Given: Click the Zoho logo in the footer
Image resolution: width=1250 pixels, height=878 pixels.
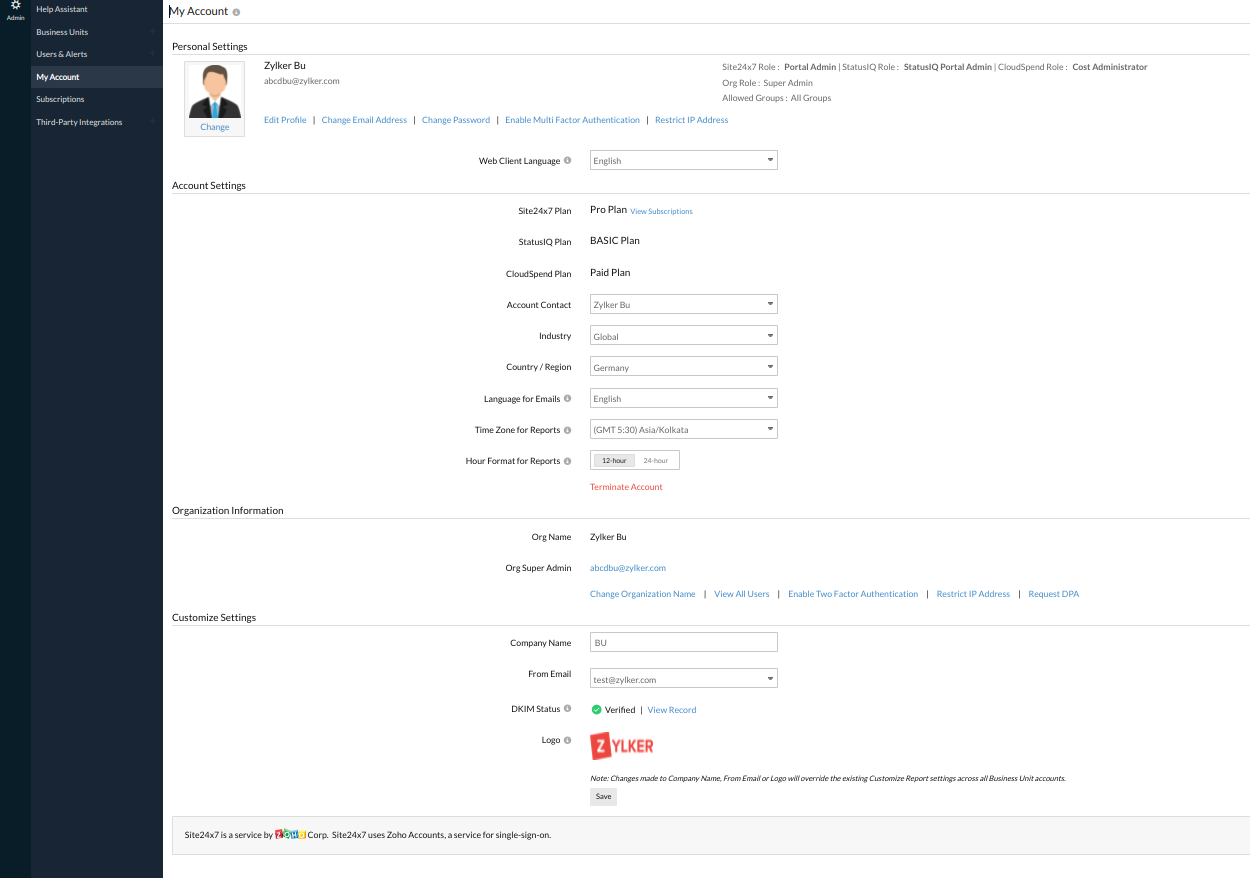Looking at the screenshot, I should [290, 834].
